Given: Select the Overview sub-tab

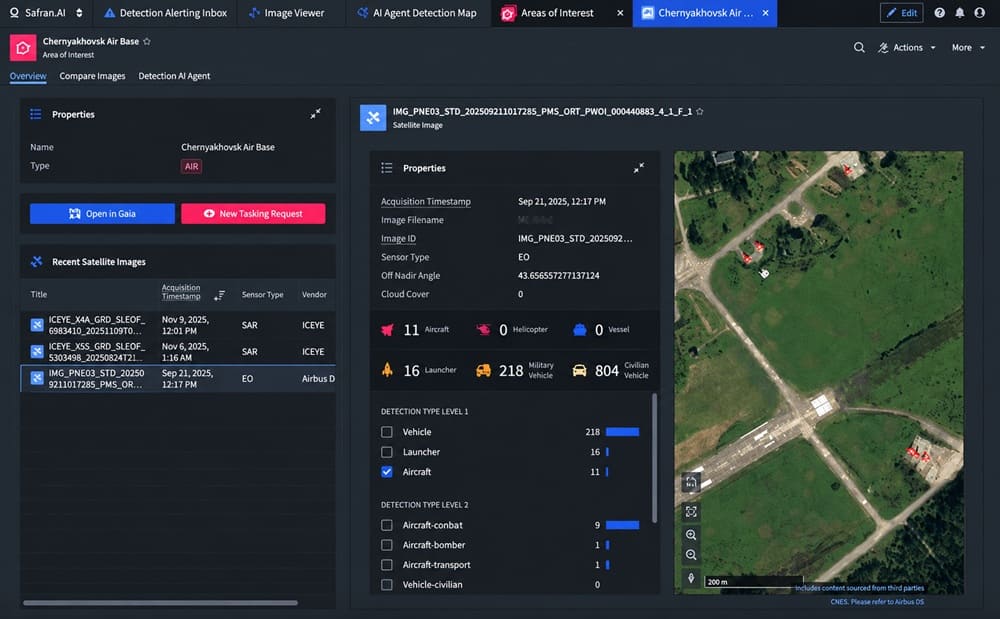Looking at the screenshot, I should pos(28,76).
